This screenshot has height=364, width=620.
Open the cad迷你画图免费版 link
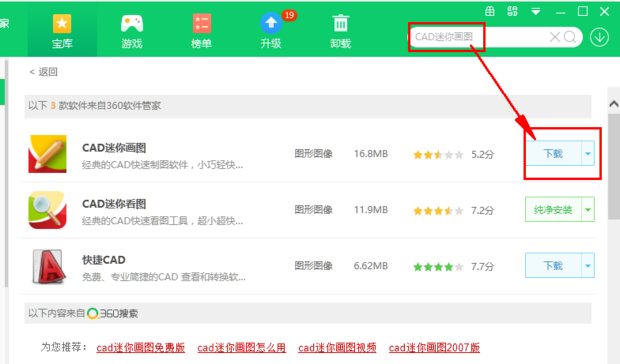[141, 348]
